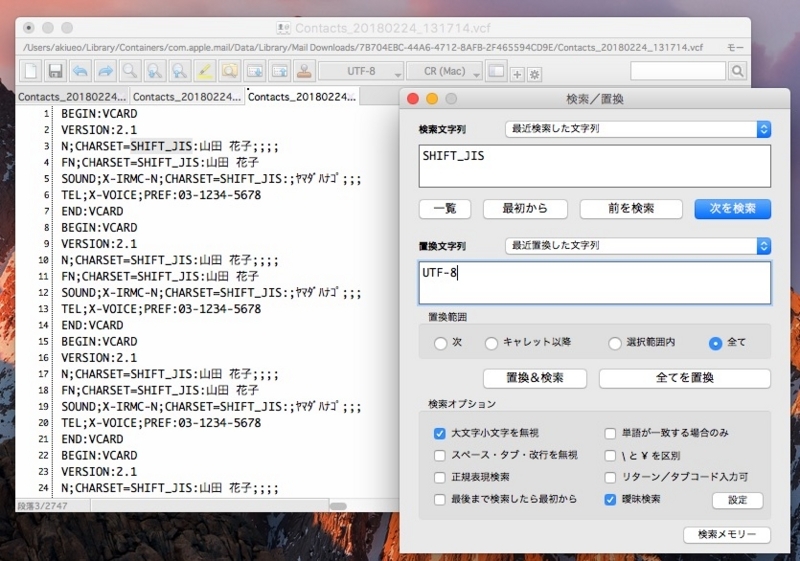Open the 最近置換した文字列 dropdown
800x561 pixels.
pyautogui.click(x=638, y=246)
